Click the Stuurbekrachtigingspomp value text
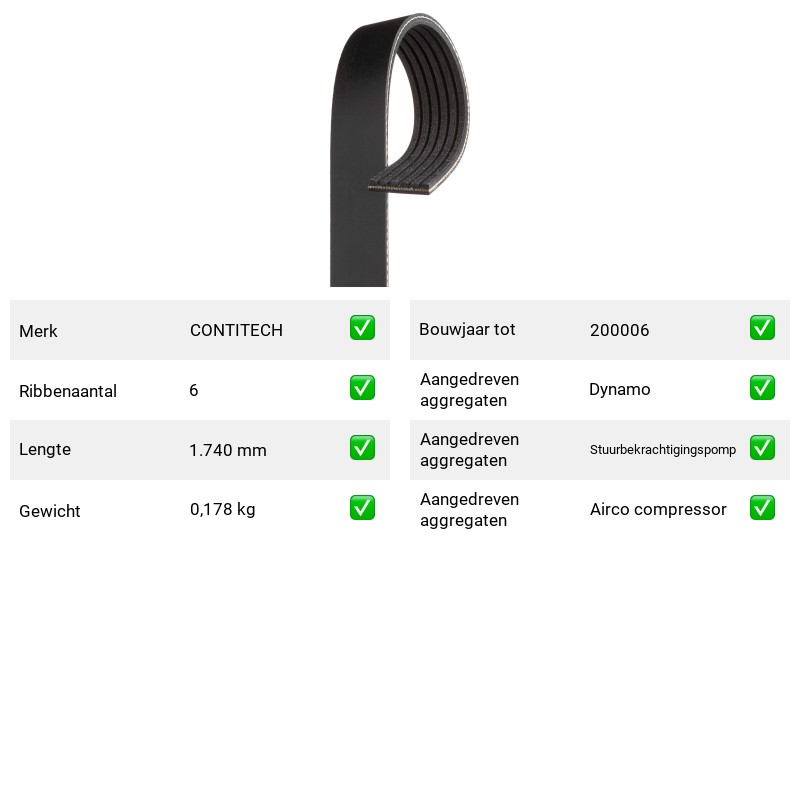Viewport: 800px width, 800px height. pos(663,449)
